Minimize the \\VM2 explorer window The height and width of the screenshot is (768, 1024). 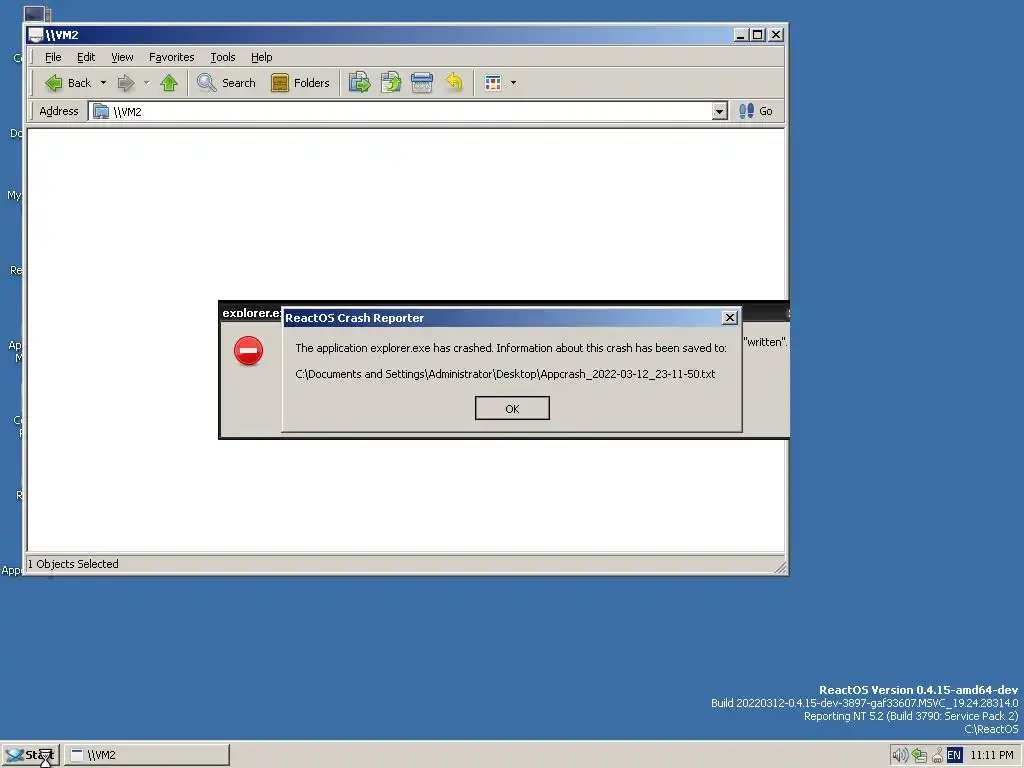pos(740,35)
